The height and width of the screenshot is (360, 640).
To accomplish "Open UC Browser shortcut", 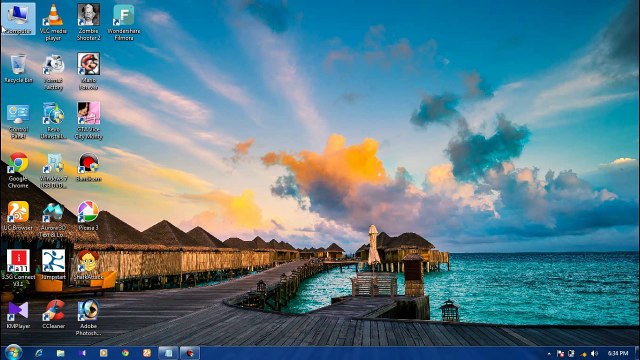I will tap(18, 216).
